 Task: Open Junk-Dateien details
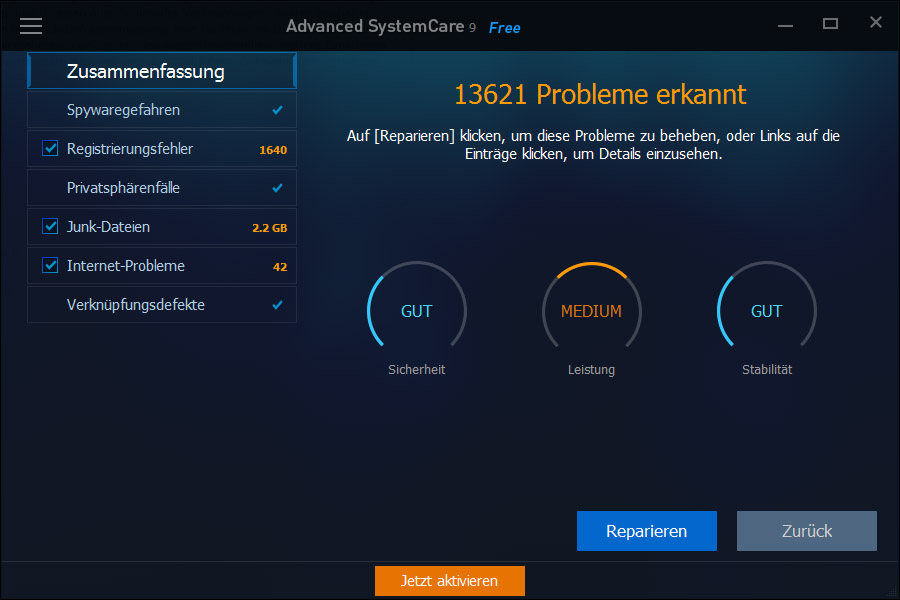point(162,227)
